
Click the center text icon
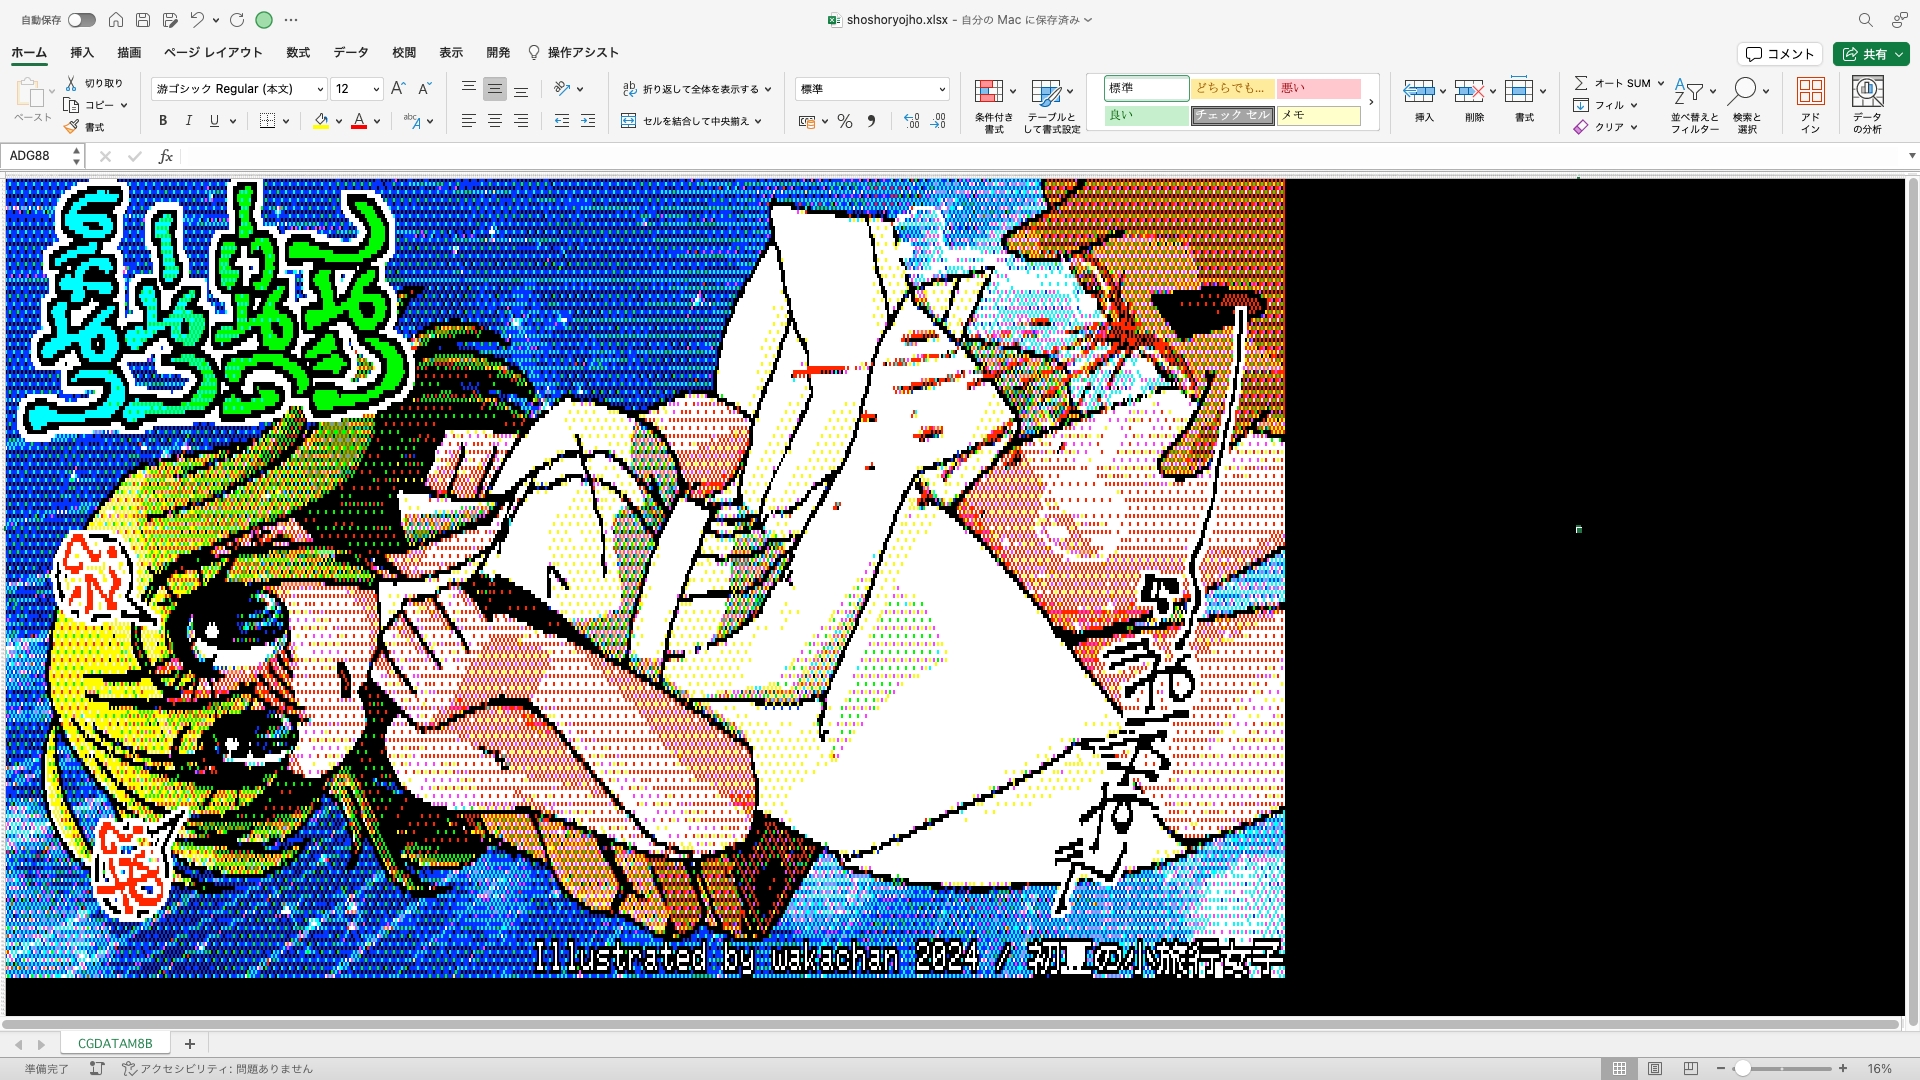coord(494,121)
